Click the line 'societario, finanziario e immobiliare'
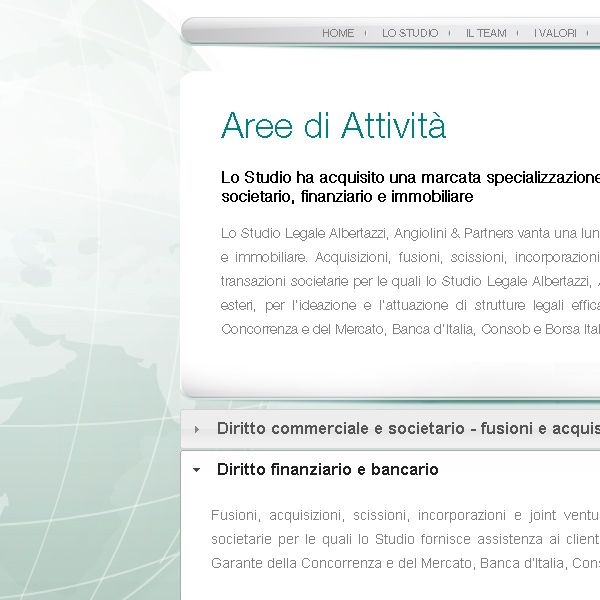This screenshot has height=600, width=600. [347, 197]
